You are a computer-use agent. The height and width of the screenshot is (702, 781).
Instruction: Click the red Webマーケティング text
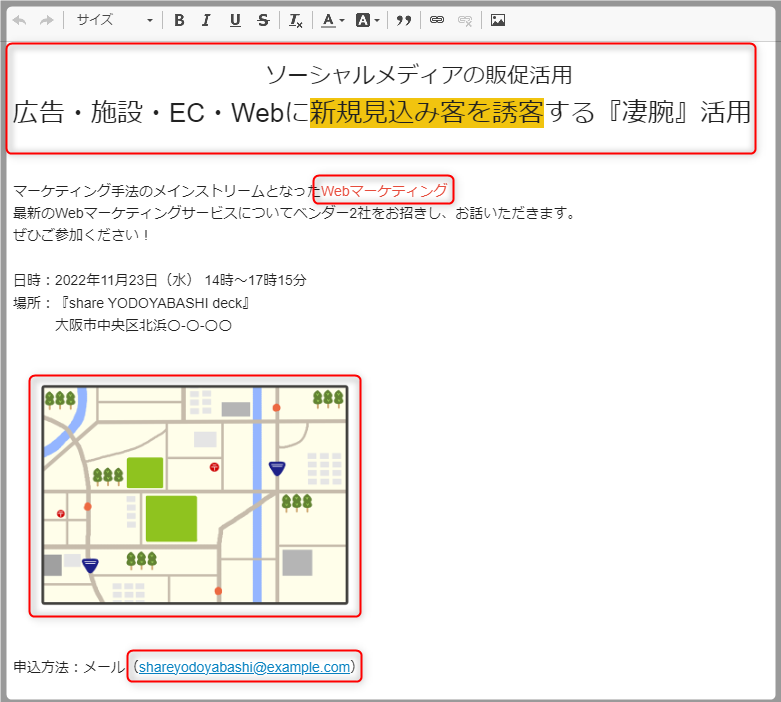[384, 190]
